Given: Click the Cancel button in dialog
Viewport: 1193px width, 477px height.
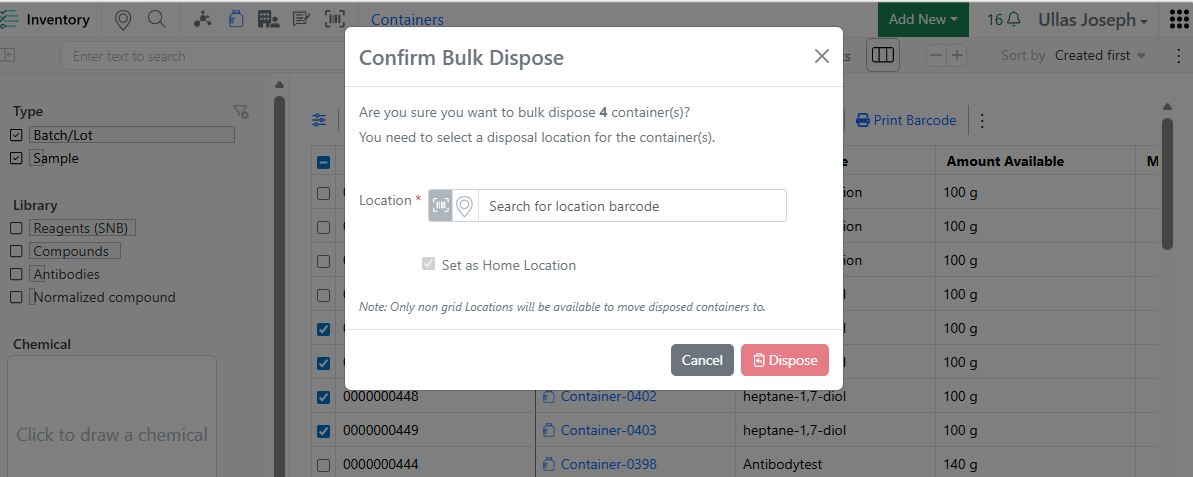Looking at the screenshot, I should tap(702, 360).
